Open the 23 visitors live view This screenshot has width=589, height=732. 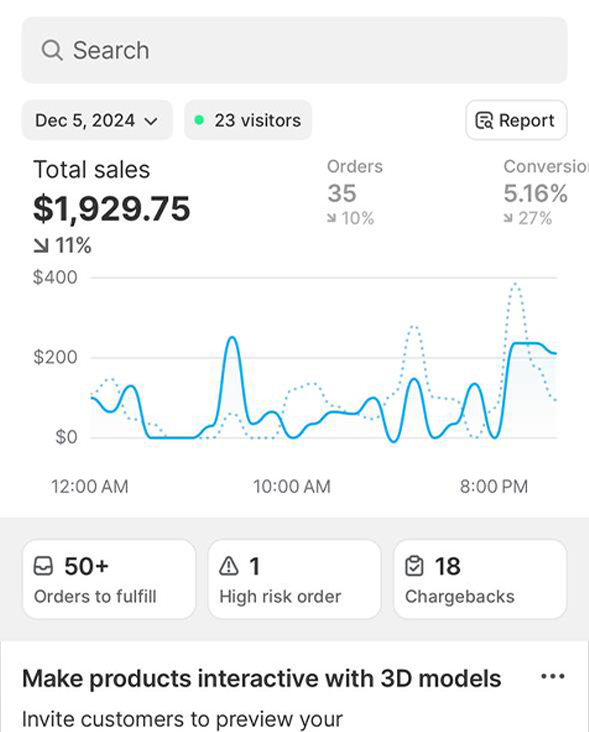[248, 120]
